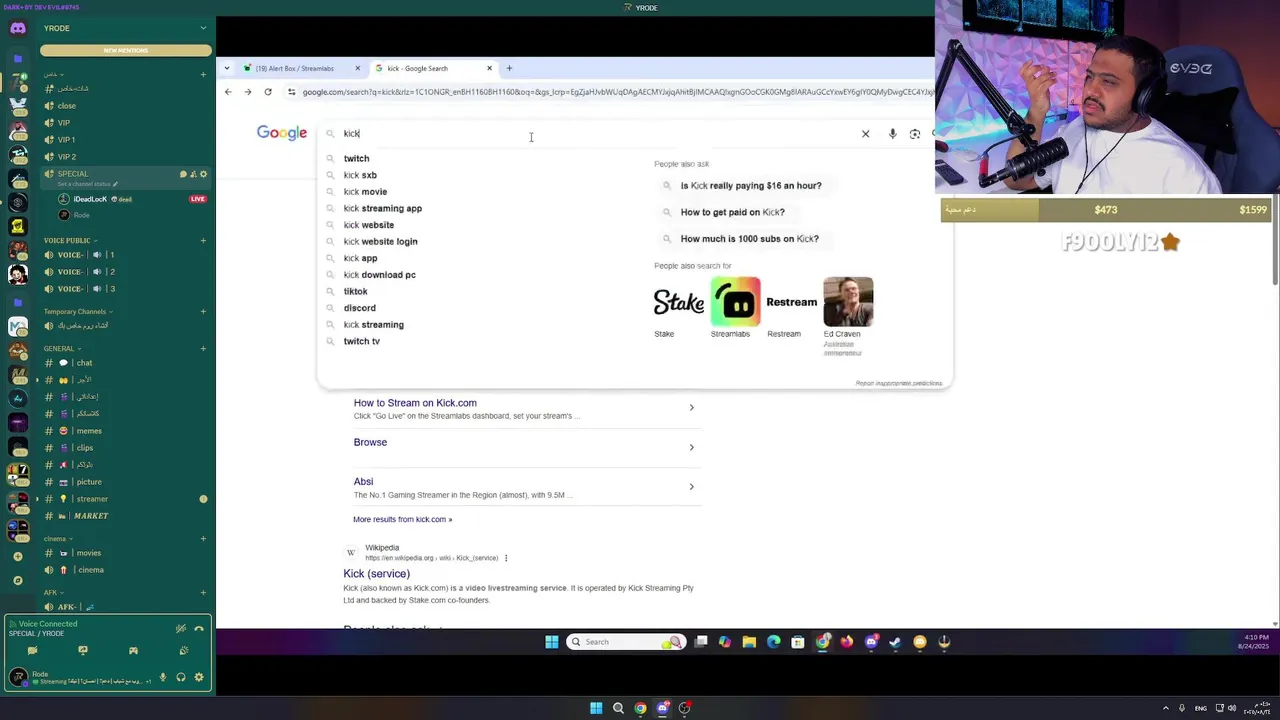Click share your screen icon in Discord
This screenshot has width=1280, height=720.
(x=83, y=651)
